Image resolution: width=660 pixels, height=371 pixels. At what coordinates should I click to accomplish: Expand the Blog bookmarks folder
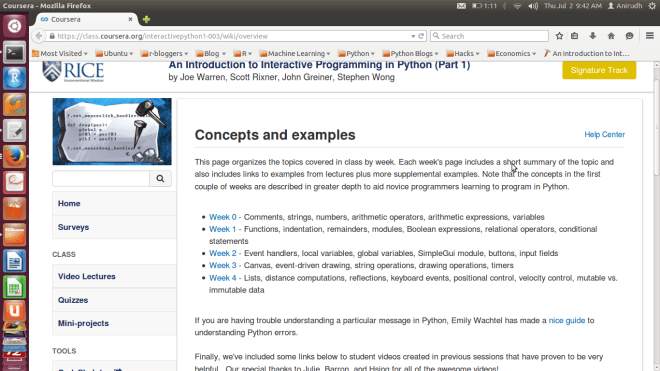211,53
